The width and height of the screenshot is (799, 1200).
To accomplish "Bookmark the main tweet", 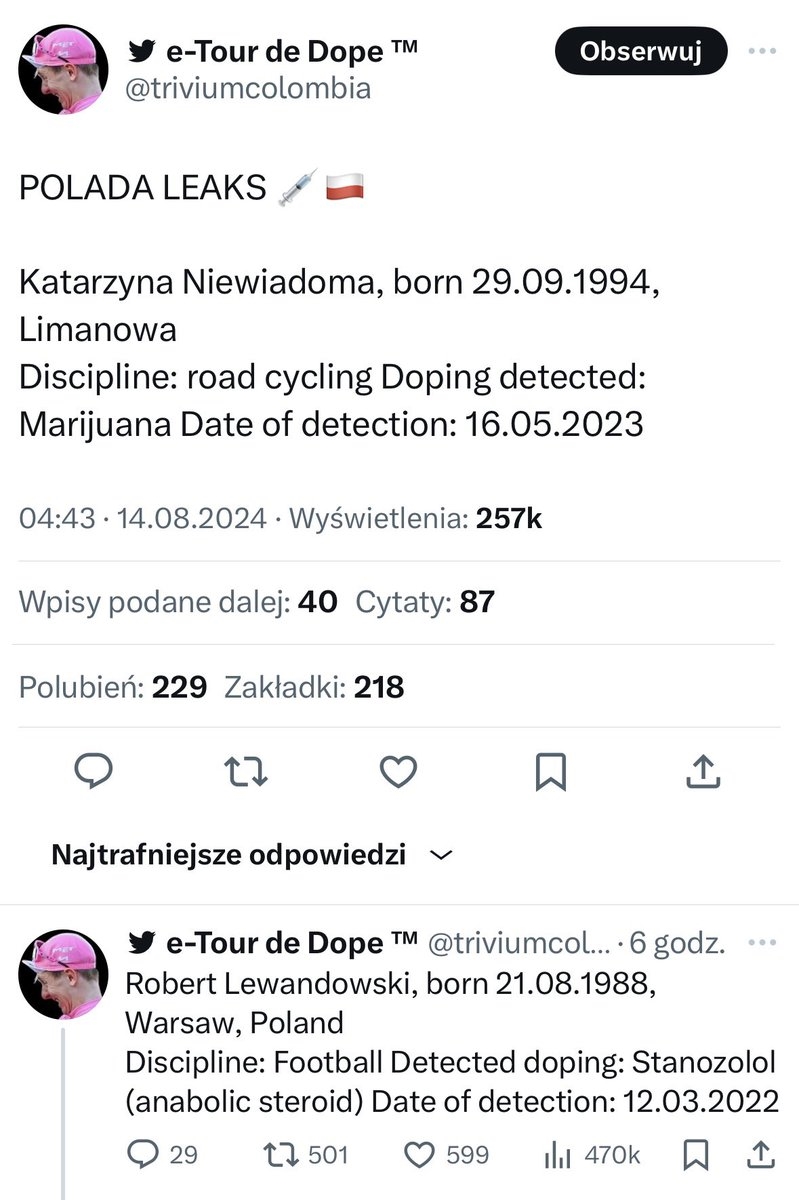I will click(x=551, y=772).
